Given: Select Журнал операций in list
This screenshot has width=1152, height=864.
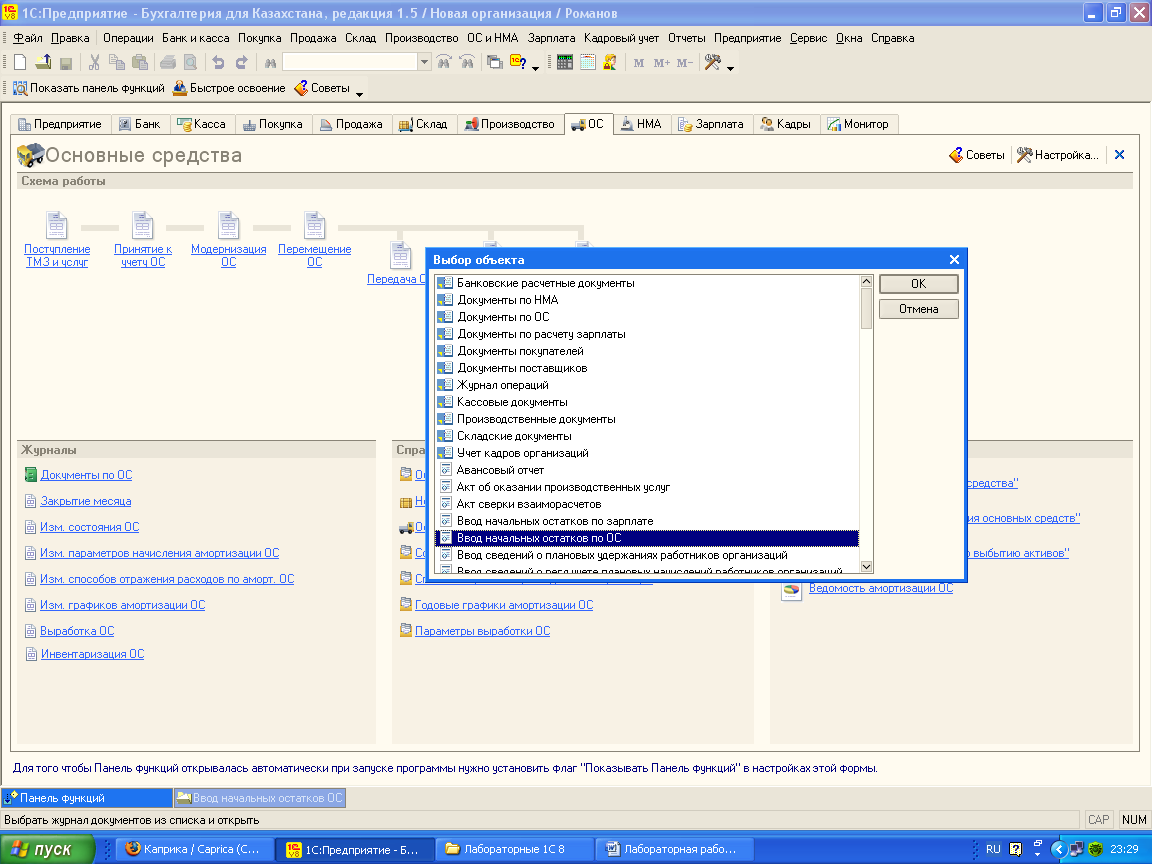Looking at the screenshot, I should (647, 385).
